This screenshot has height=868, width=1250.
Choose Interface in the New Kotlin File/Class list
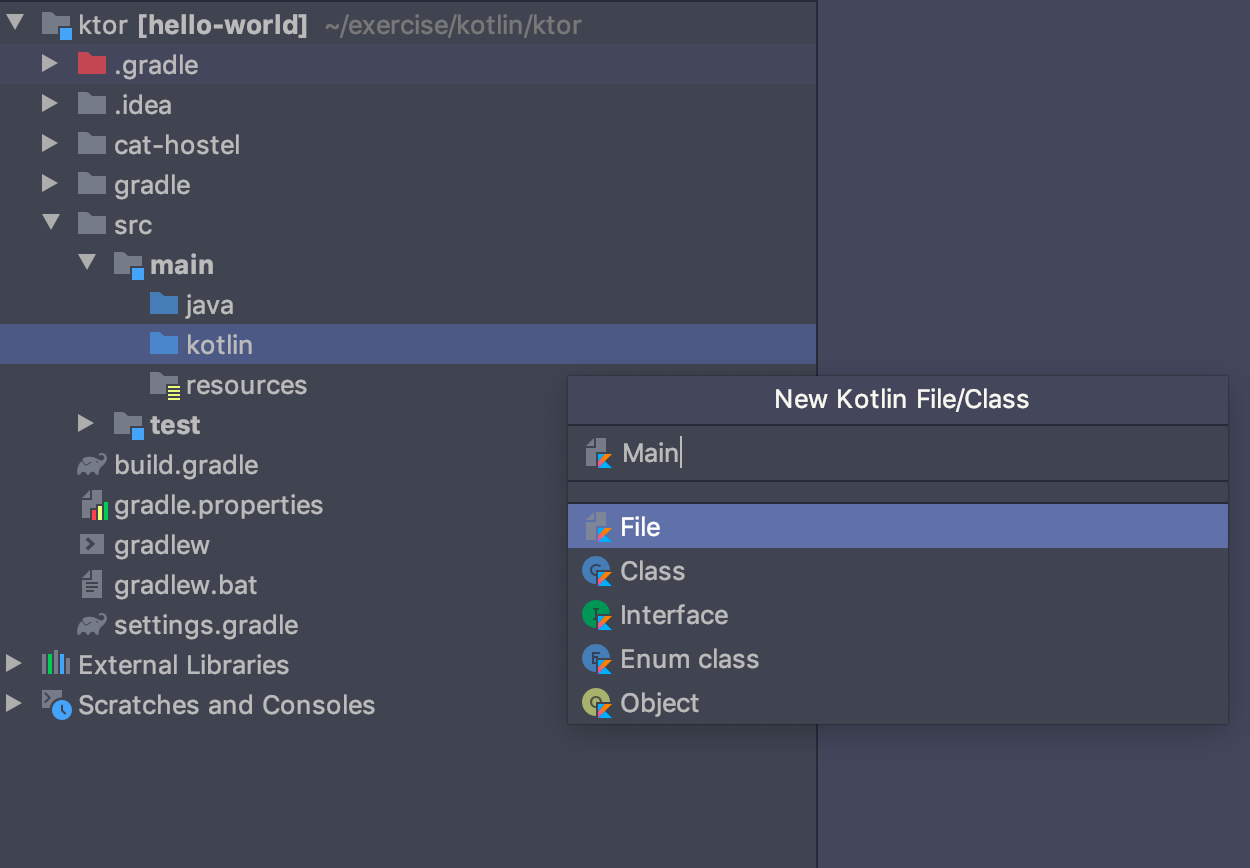click(x=675, y=614)
